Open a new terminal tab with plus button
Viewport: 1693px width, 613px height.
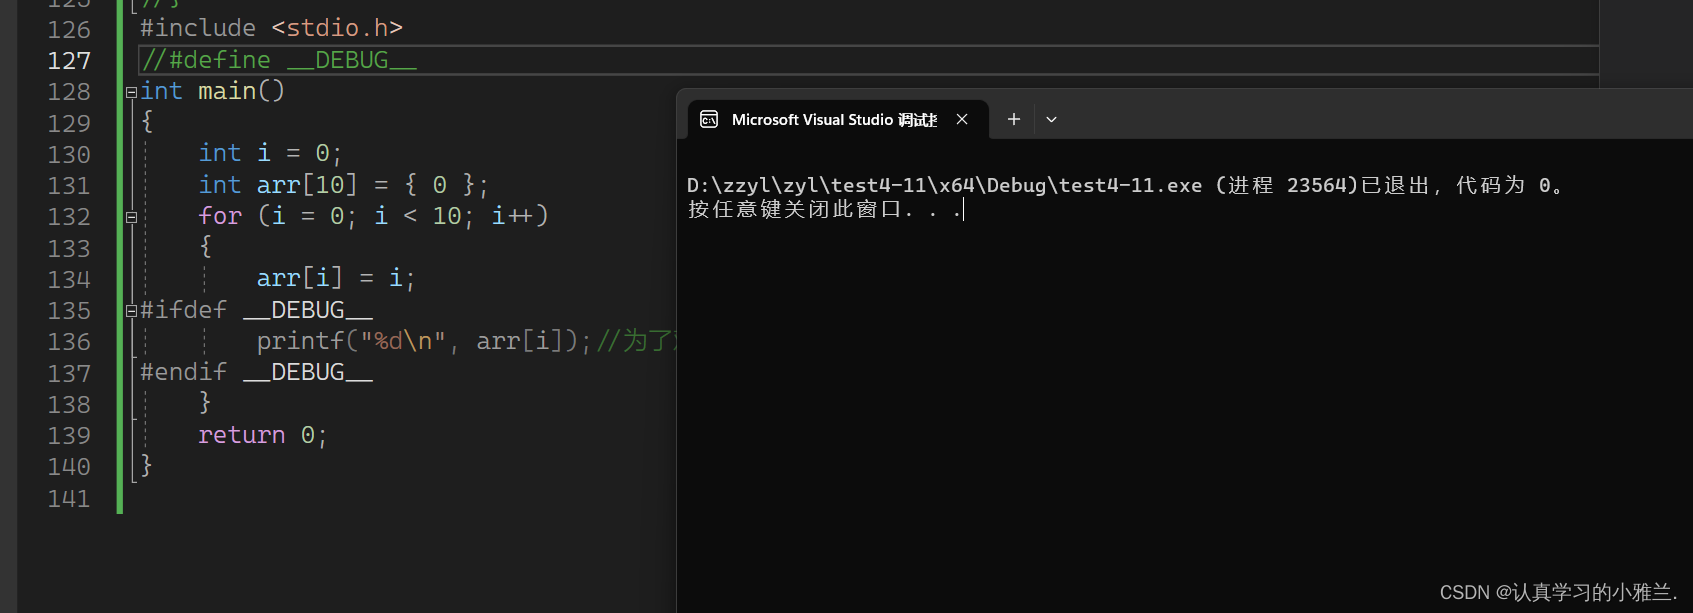pyautogui.click(x=1013, y=119)
